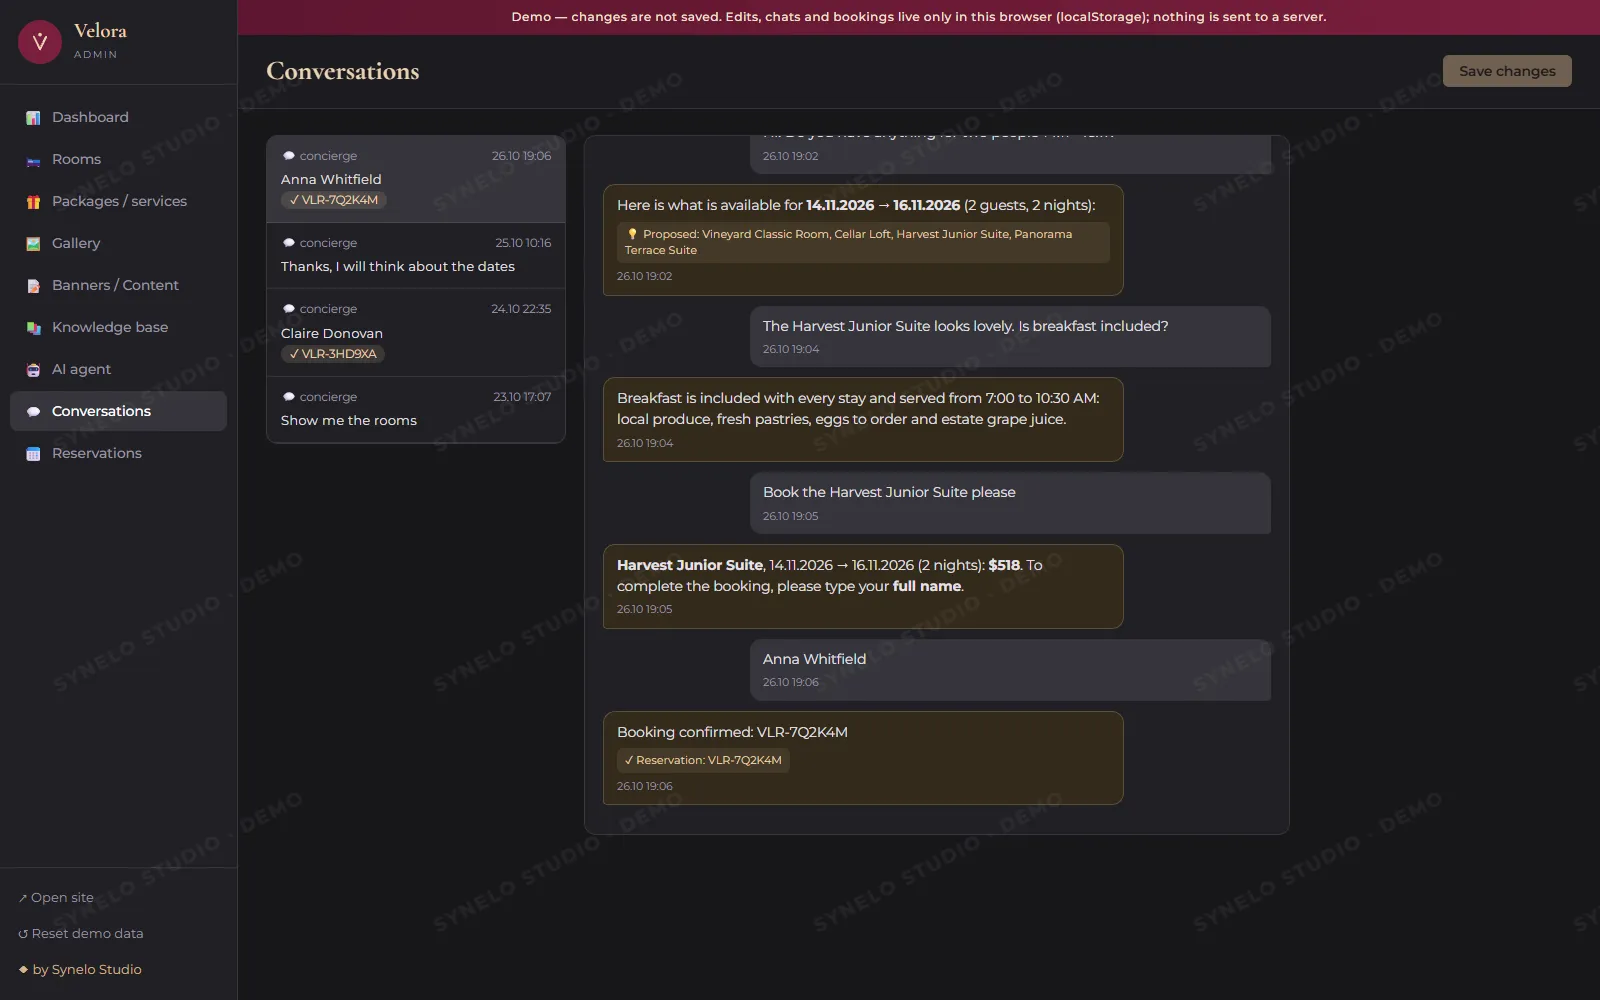Image resolution: width=1600 pixels, height=1000 pixels.
Task: Open the by Synelo Studio link
Action: [x=80, y=970]
